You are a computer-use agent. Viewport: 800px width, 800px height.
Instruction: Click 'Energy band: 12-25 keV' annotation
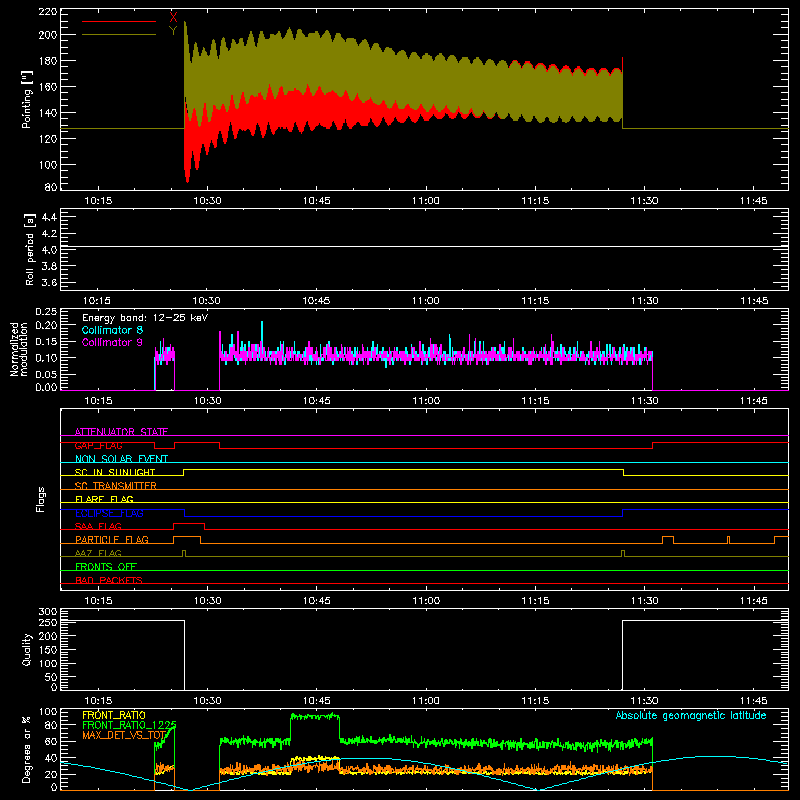(145, 318)
